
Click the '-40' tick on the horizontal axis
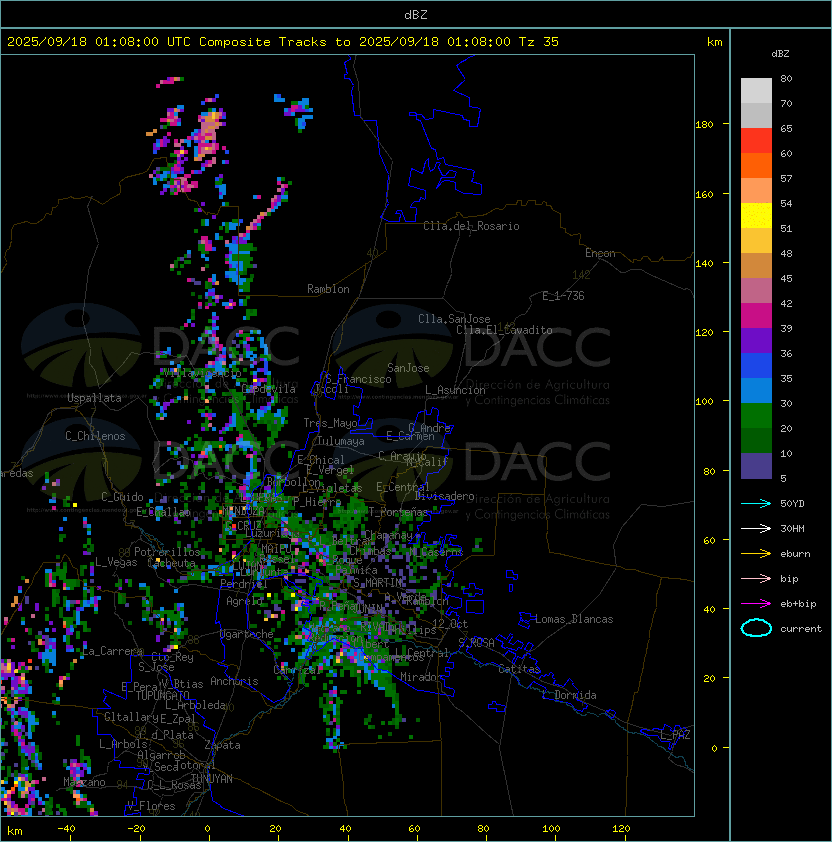click(66, 829)
